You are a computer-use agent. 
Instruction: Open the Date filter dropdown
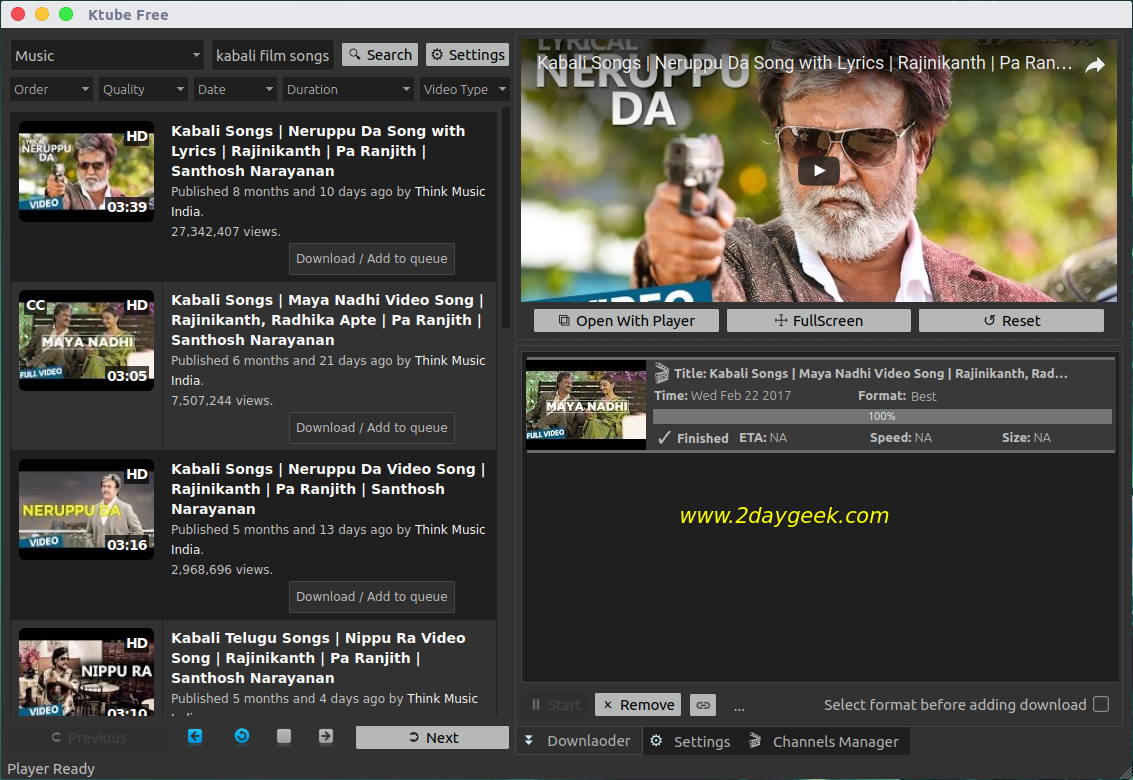[235, 90]
